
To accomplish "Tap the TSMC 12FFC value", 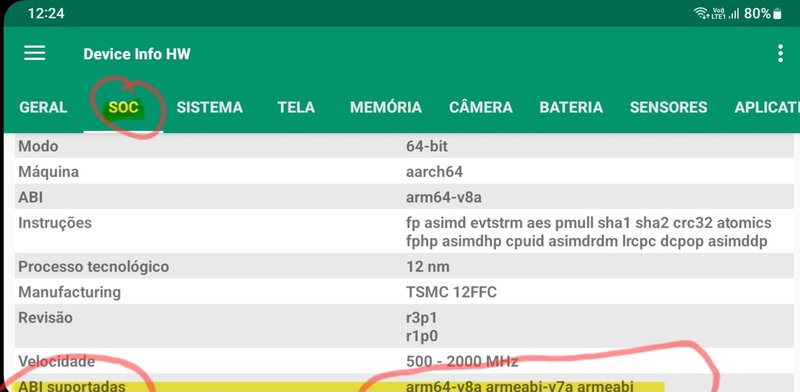I will pyautogui.click(x=452, y=292).
